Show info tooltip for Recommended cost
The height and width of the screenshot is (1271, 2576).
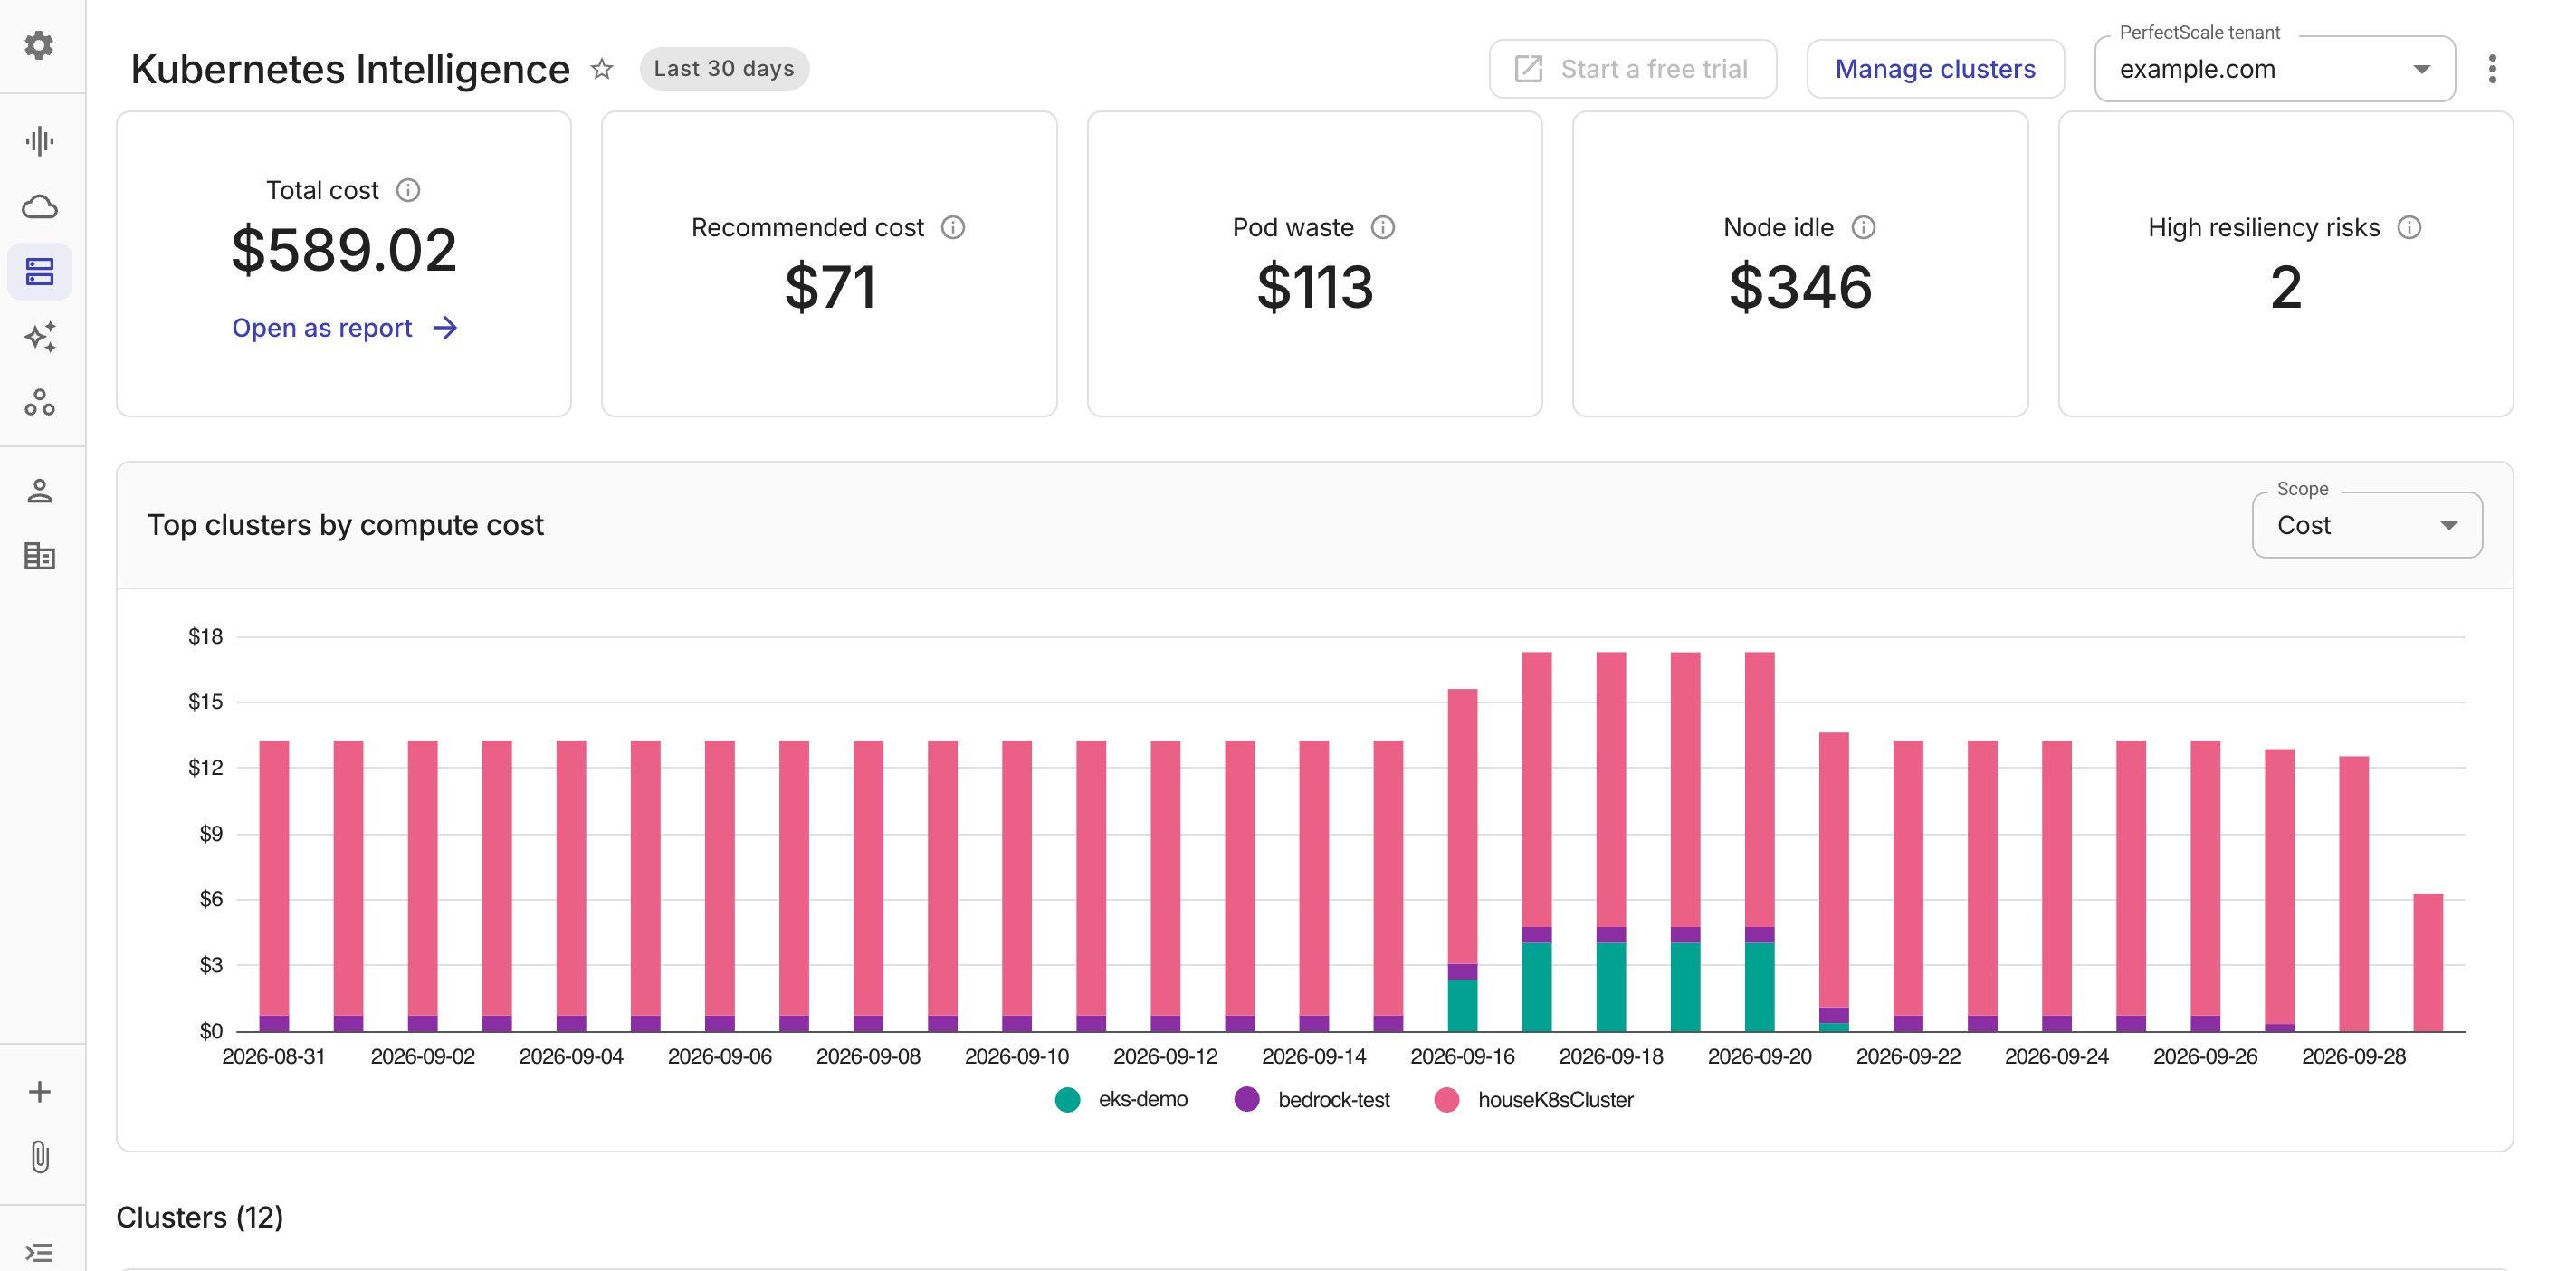pos(953,227)
